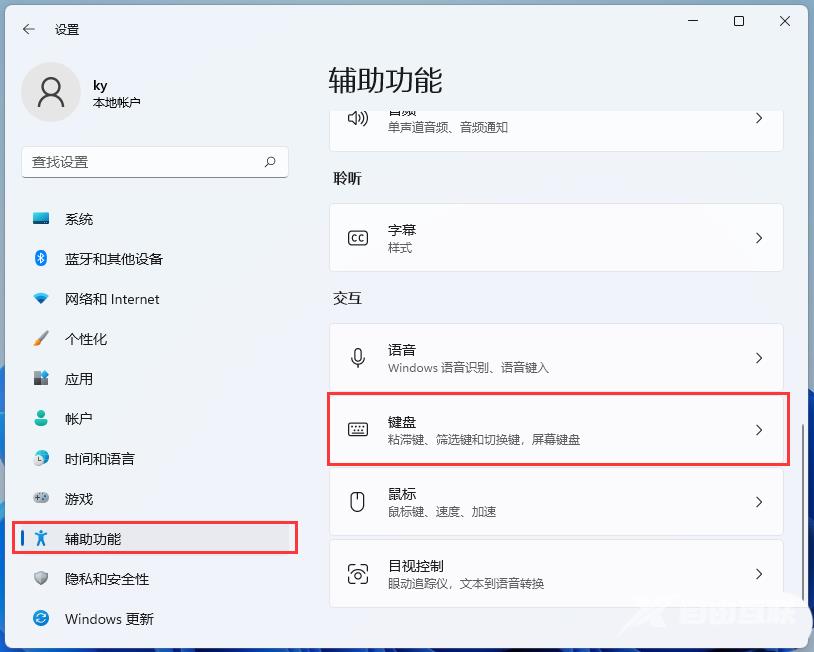Screen dimensions: 814x652
Task: Expand 键盘 settings via its chevron
Action: 760,429
